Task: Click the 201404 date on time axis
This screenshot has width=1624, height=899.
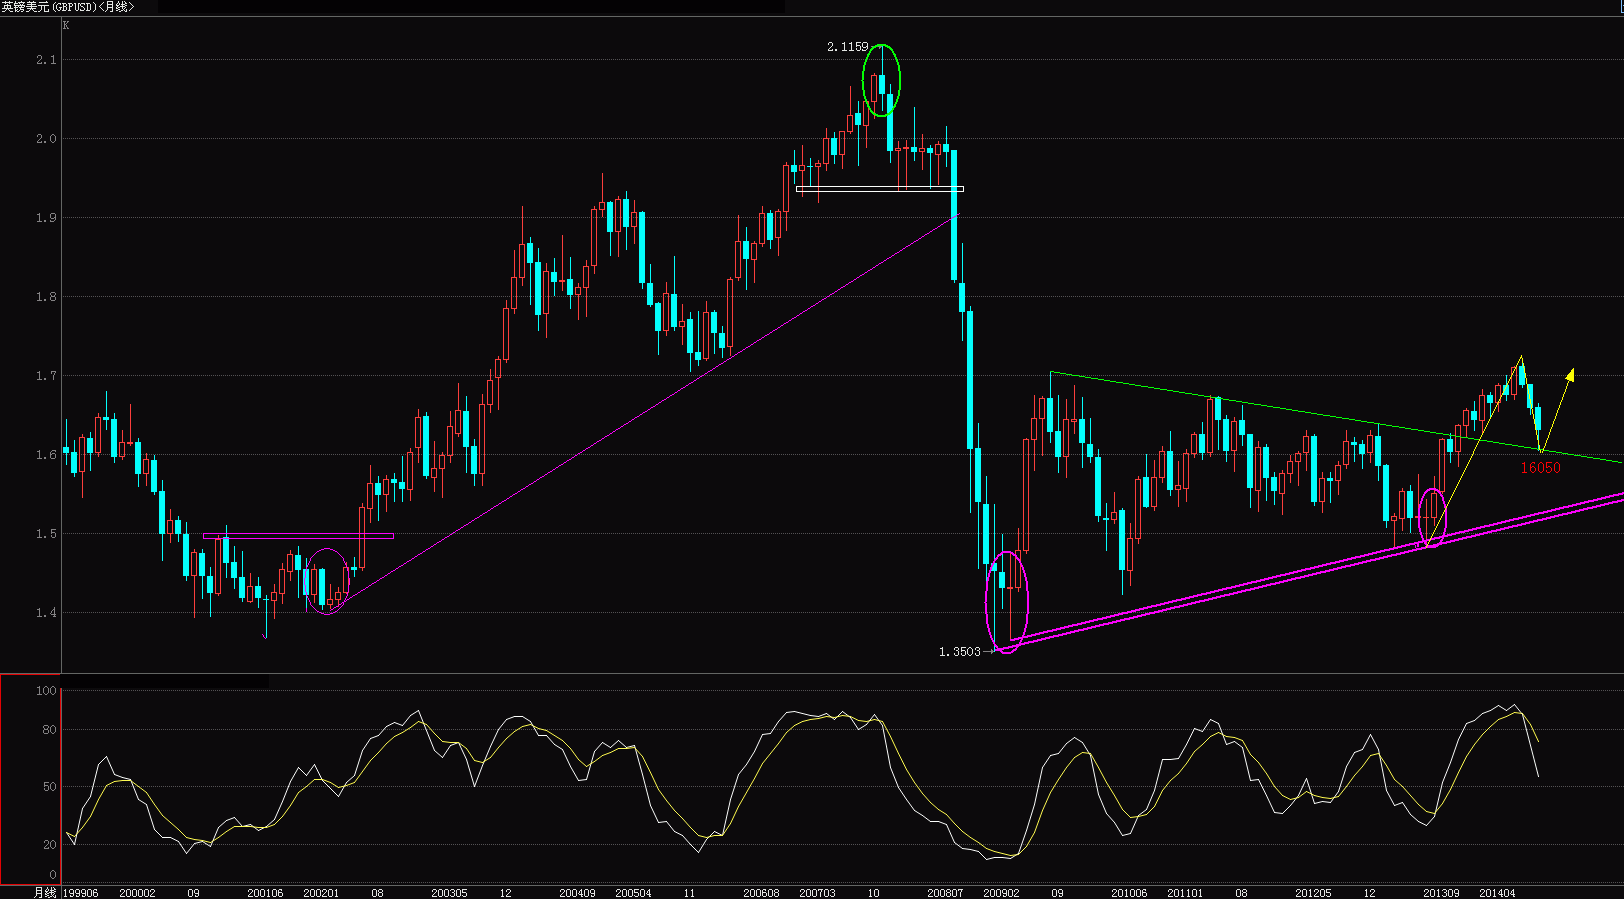Action: point(1497,893)
